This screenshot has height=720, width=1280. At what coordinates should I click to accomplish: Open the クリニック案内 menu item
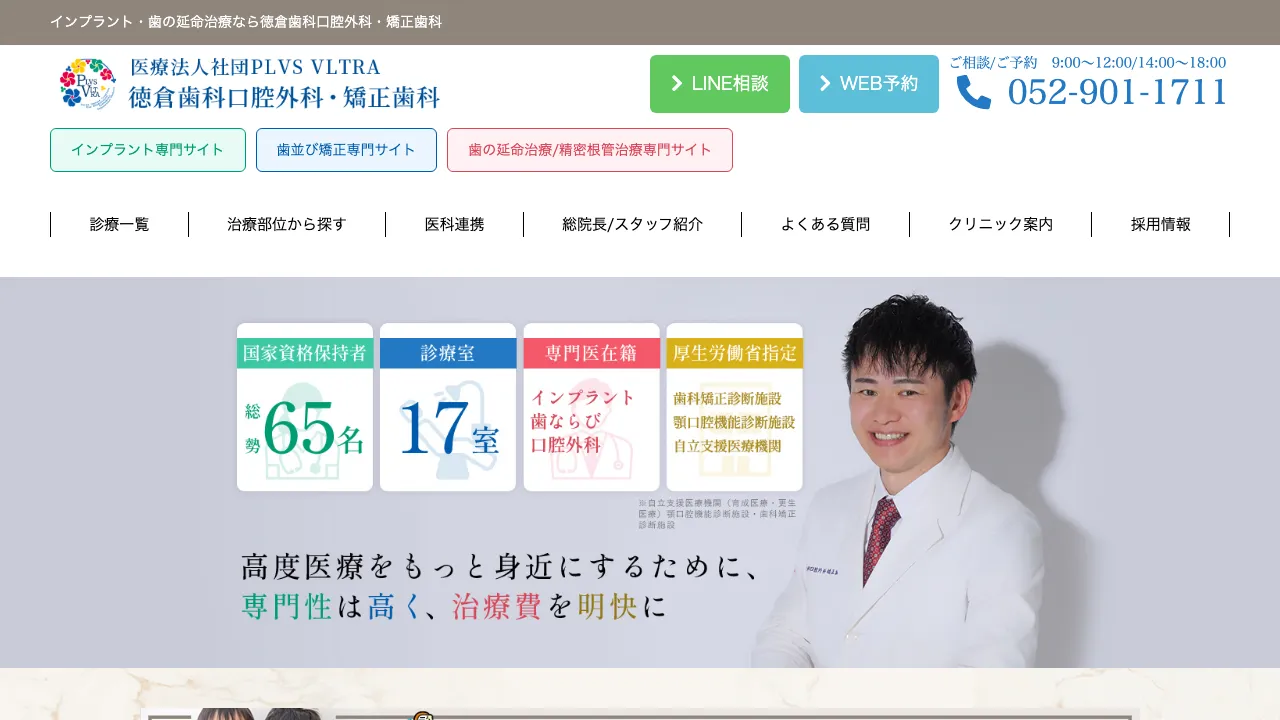point(1001,225)
